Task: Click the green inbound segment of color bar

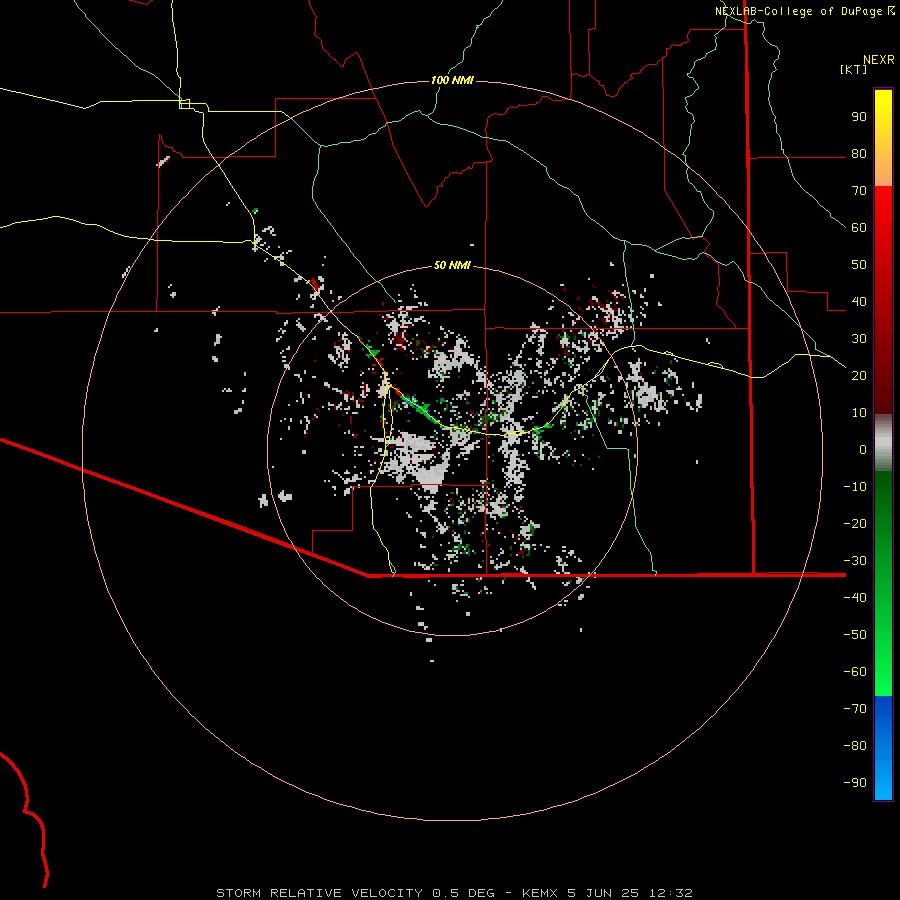Action: coord(883,583)
